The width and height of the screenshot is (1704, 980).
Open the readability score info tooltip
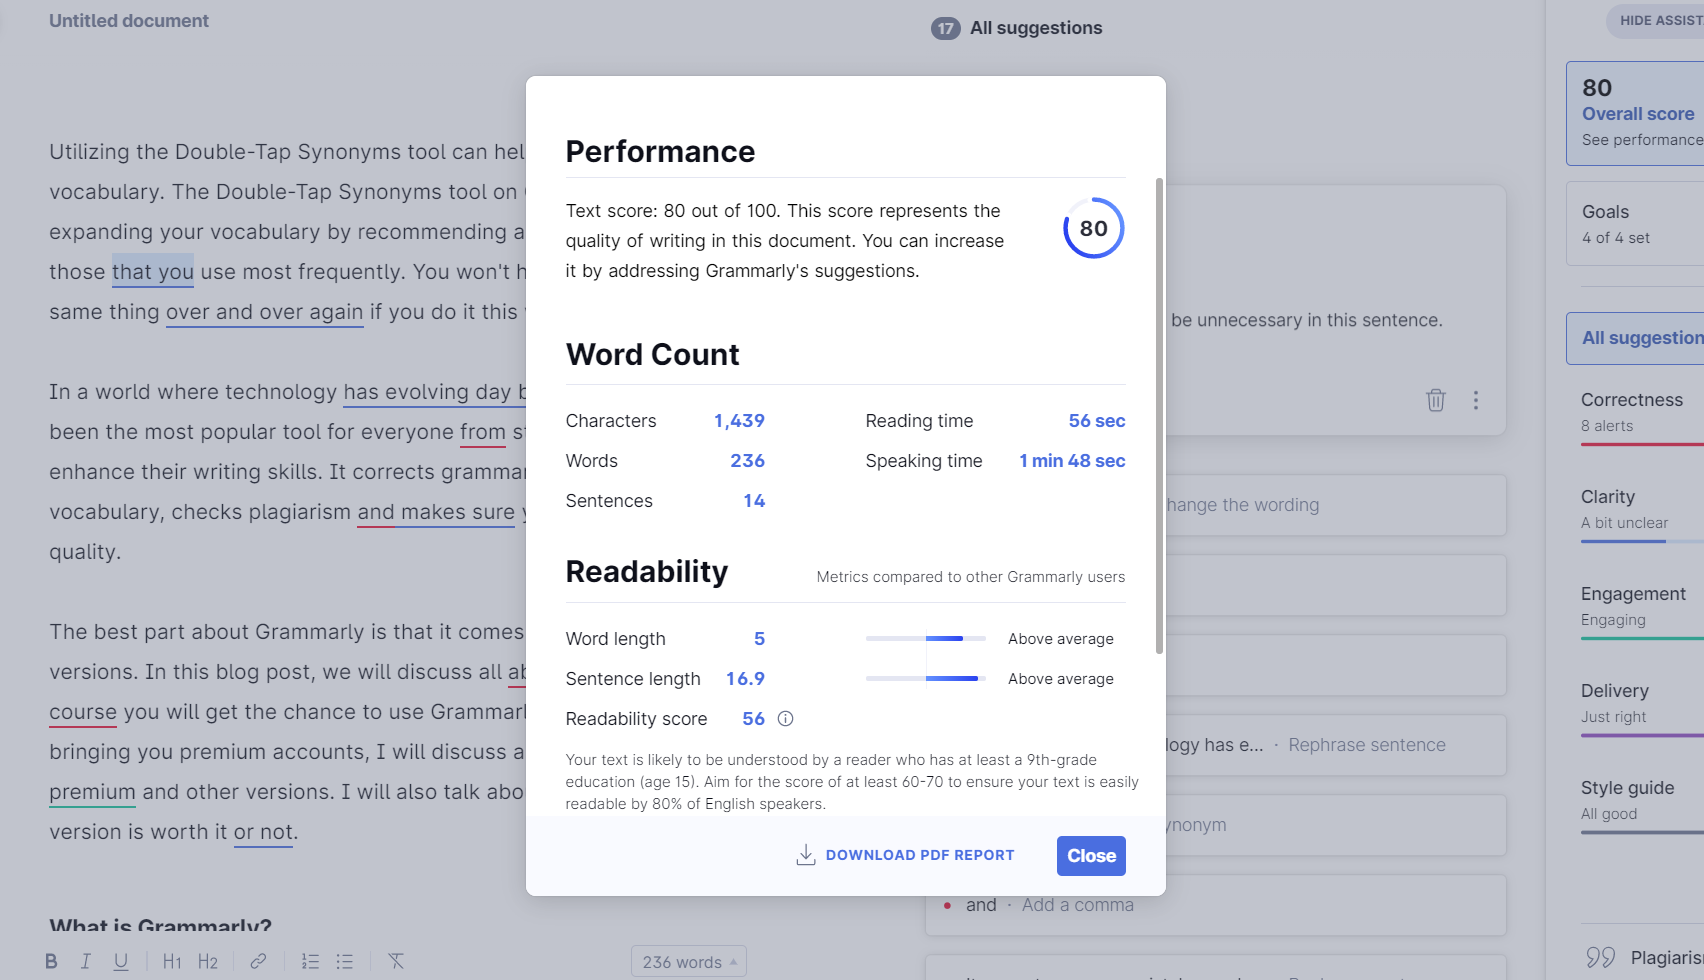point(785,718)
